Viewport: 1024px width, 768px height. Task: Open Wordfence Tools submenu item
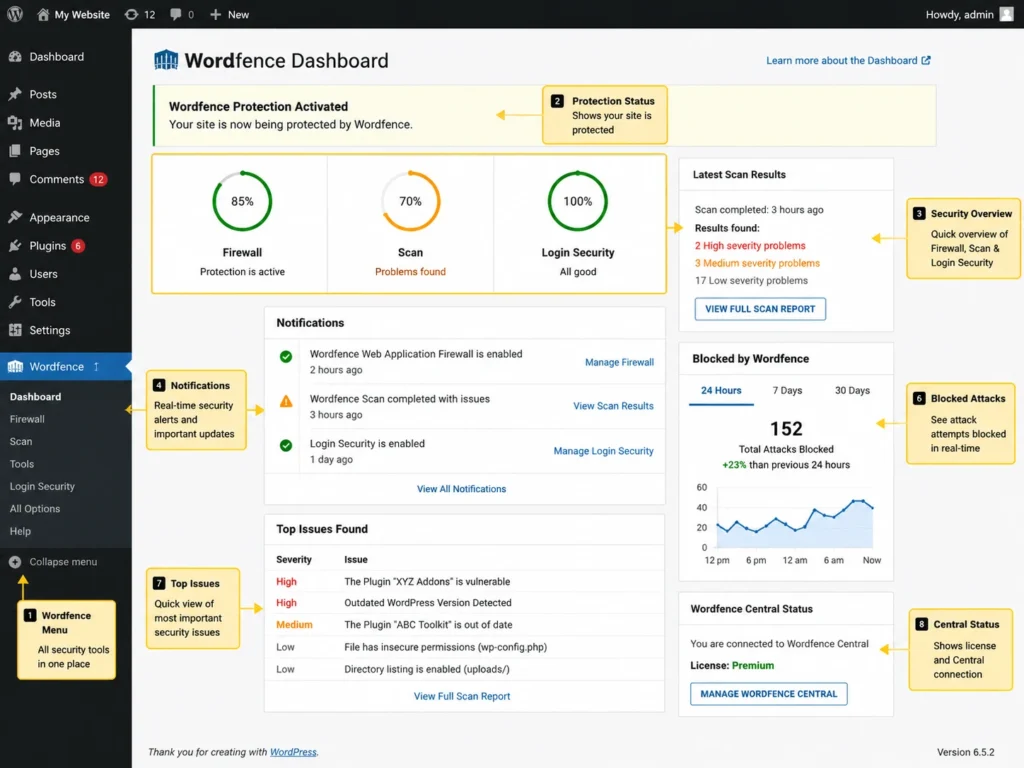click(22, 464)
